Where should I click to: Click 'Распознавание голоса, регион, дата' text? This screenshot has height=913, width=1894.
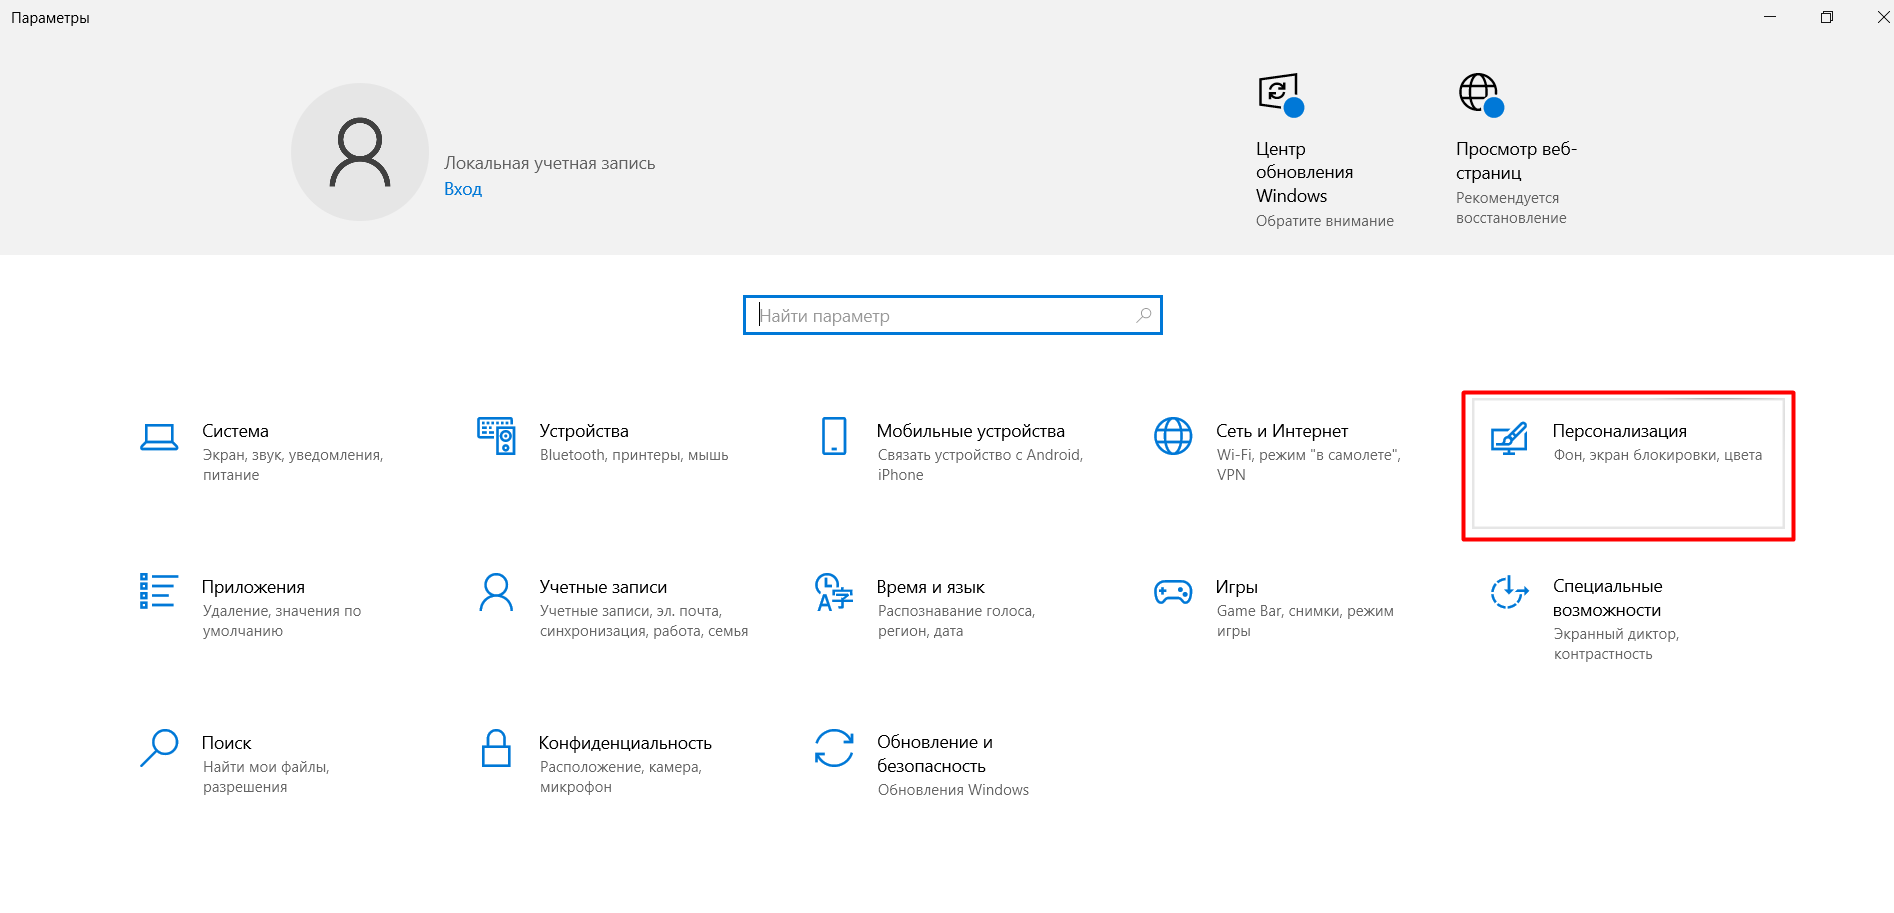pyautogui.click(x=957, y=621)
